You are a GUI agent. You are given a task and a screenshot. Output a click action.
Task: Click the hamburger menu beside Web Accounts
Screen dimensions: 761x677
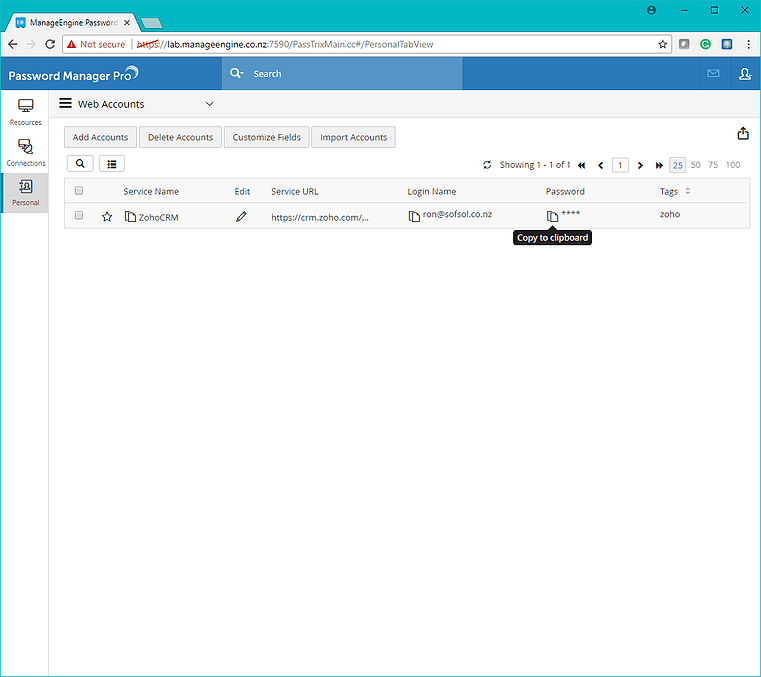click(x=65, y=103)
